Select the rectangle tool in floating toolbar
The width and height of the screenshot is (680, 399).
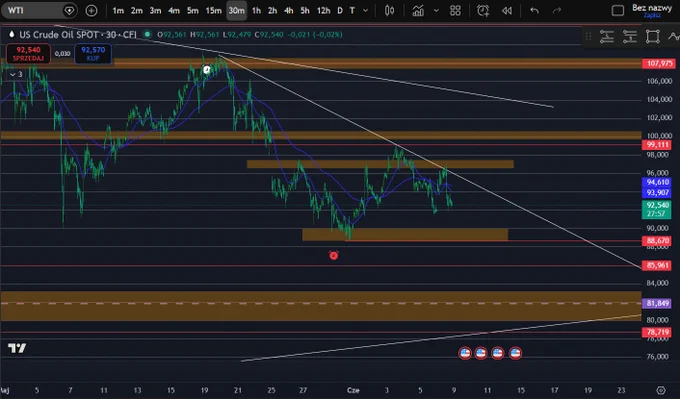(x=653, y=36)
